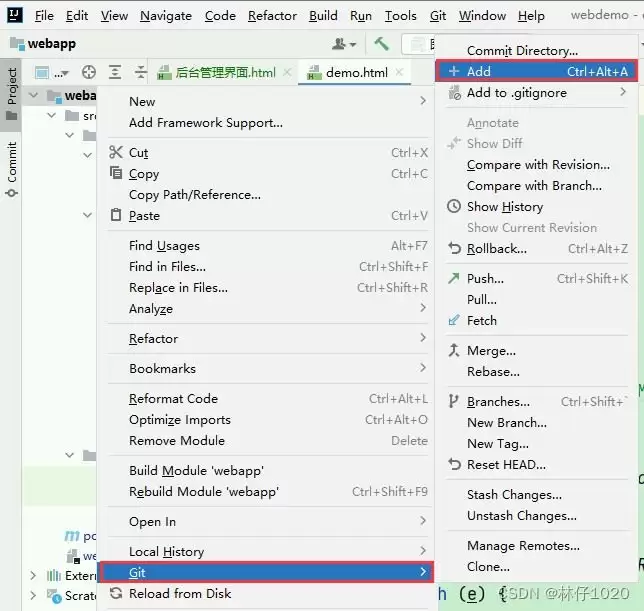This screenshot has height=611, width=644.
Task: Open the Build menu
Action: click(x=323, y=16)
